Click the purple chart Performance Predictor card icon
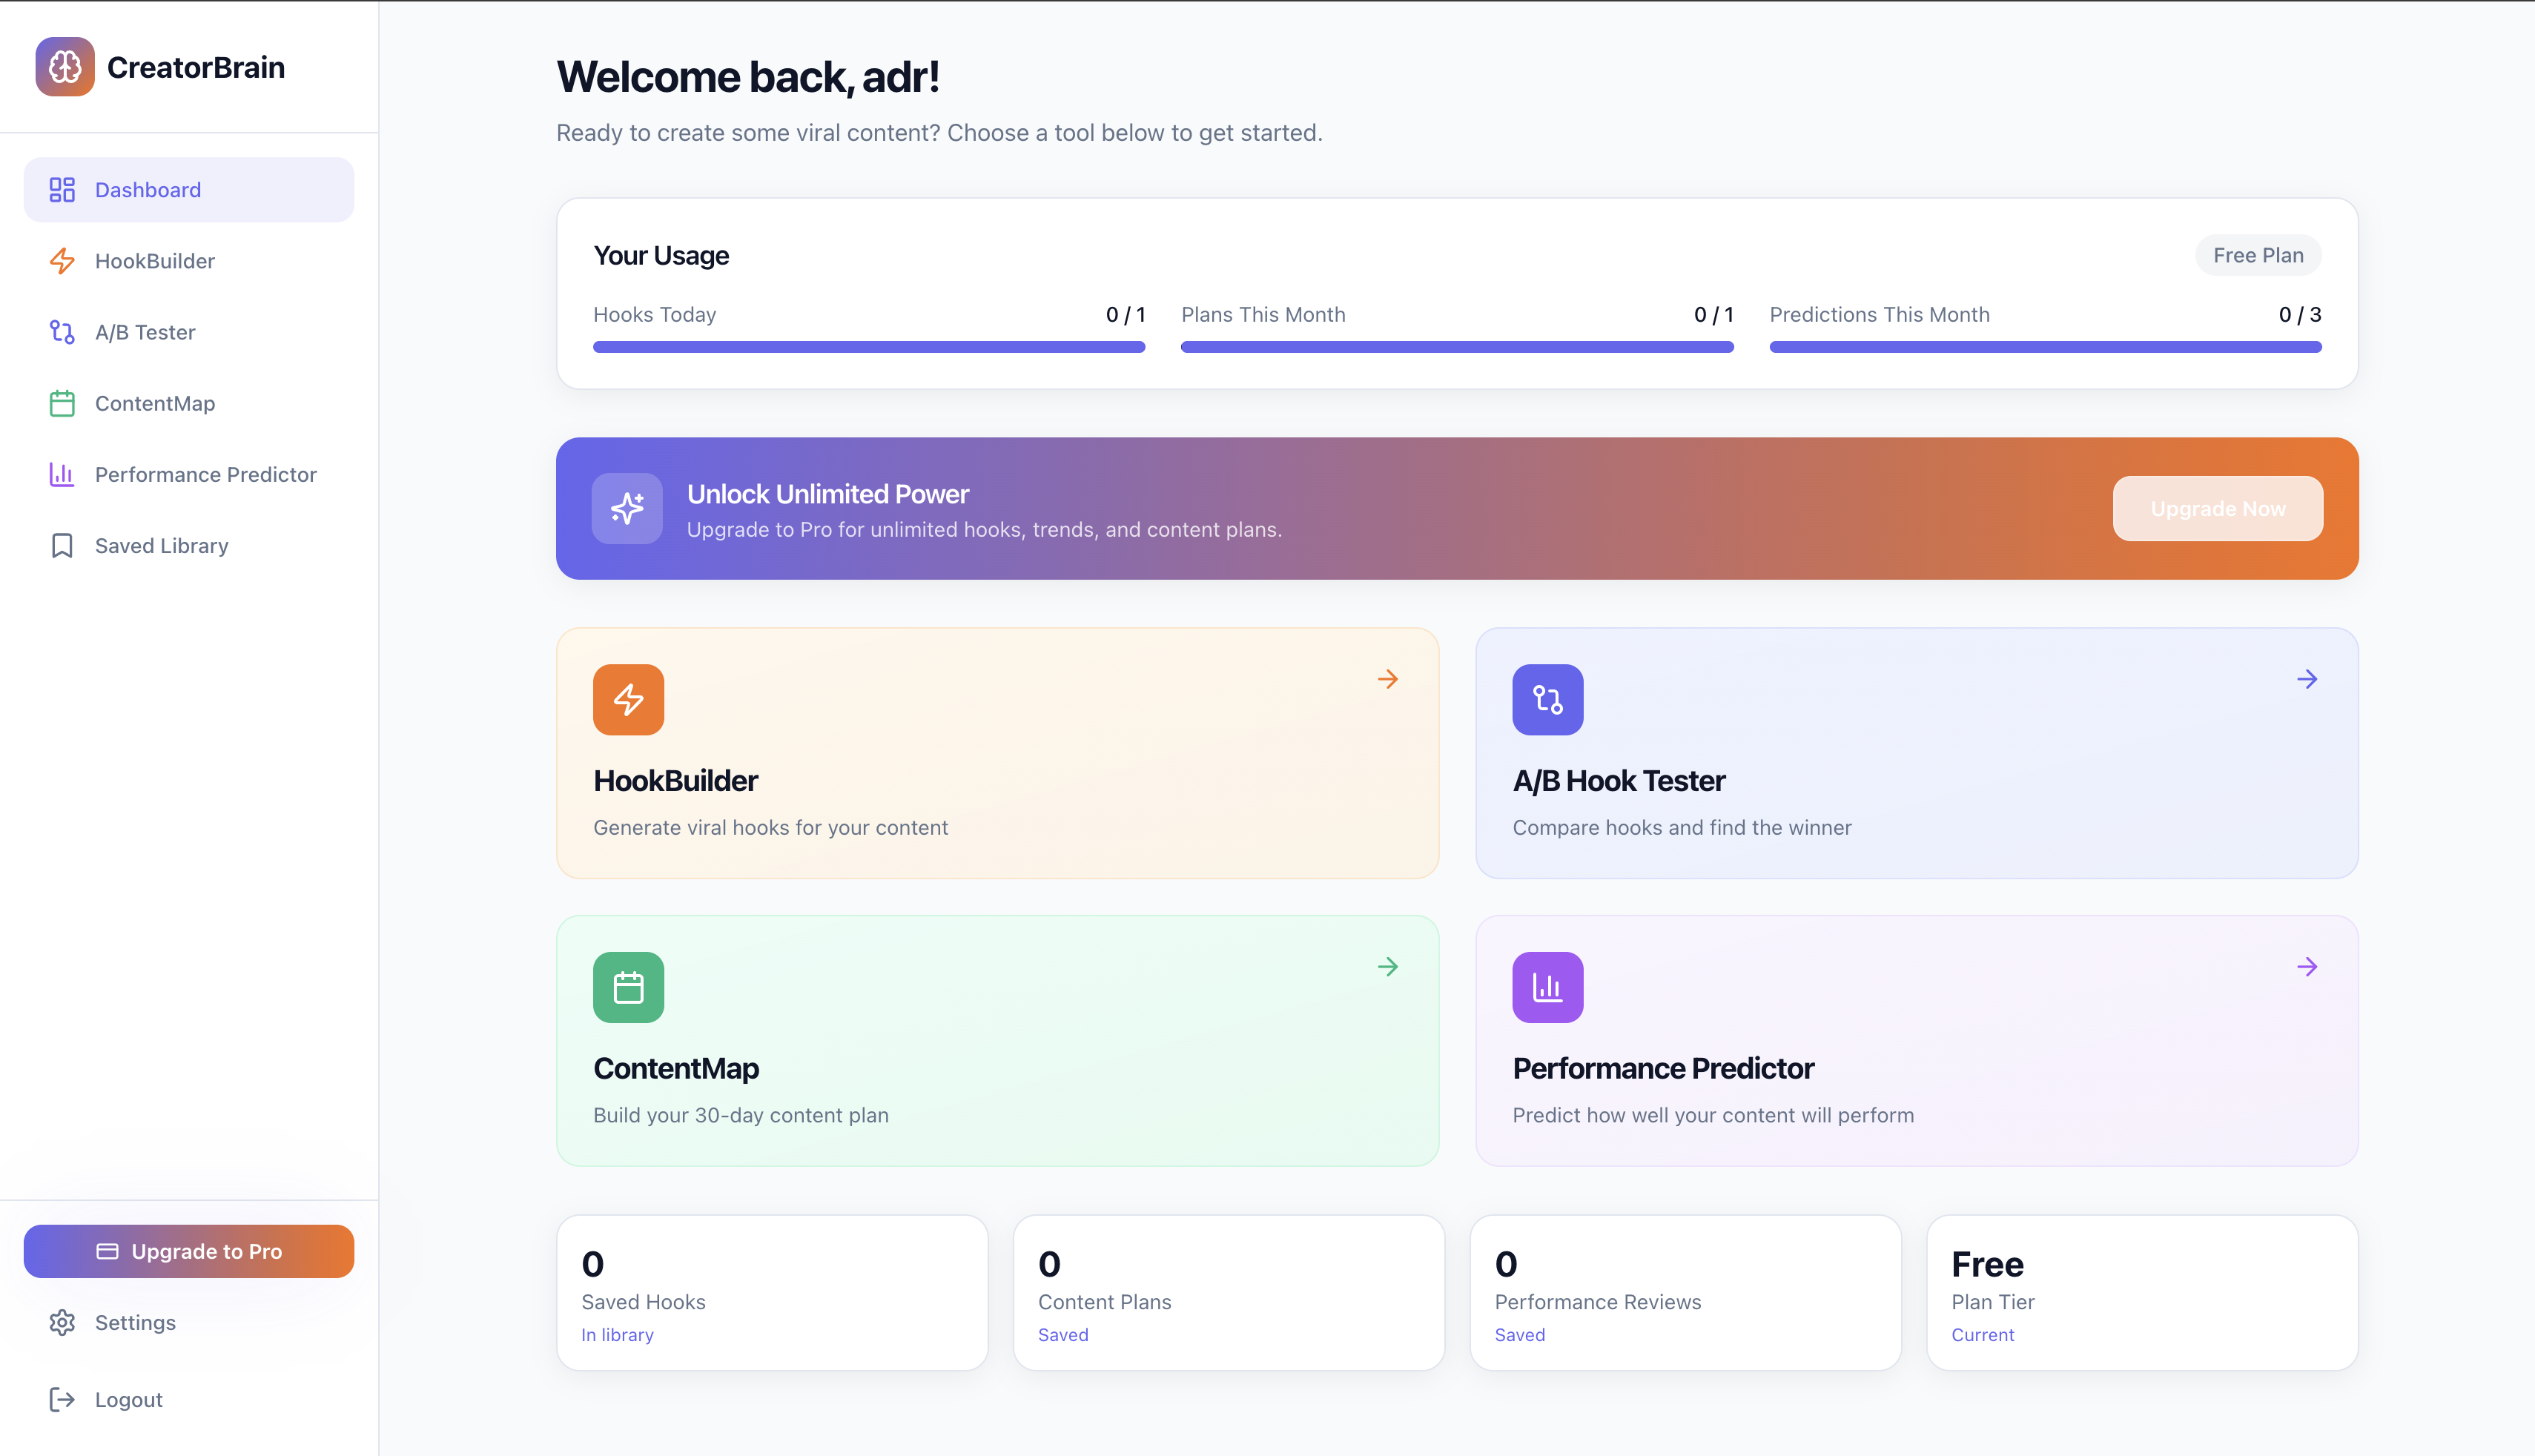Screen dimensions: 2535x1456 point(1547,987)
